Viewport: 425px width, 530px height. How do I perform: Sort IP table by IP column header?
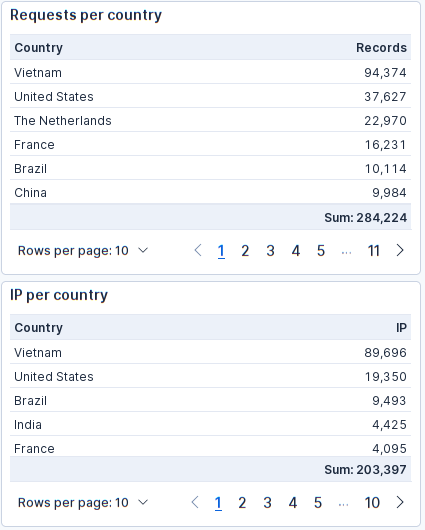401,328
